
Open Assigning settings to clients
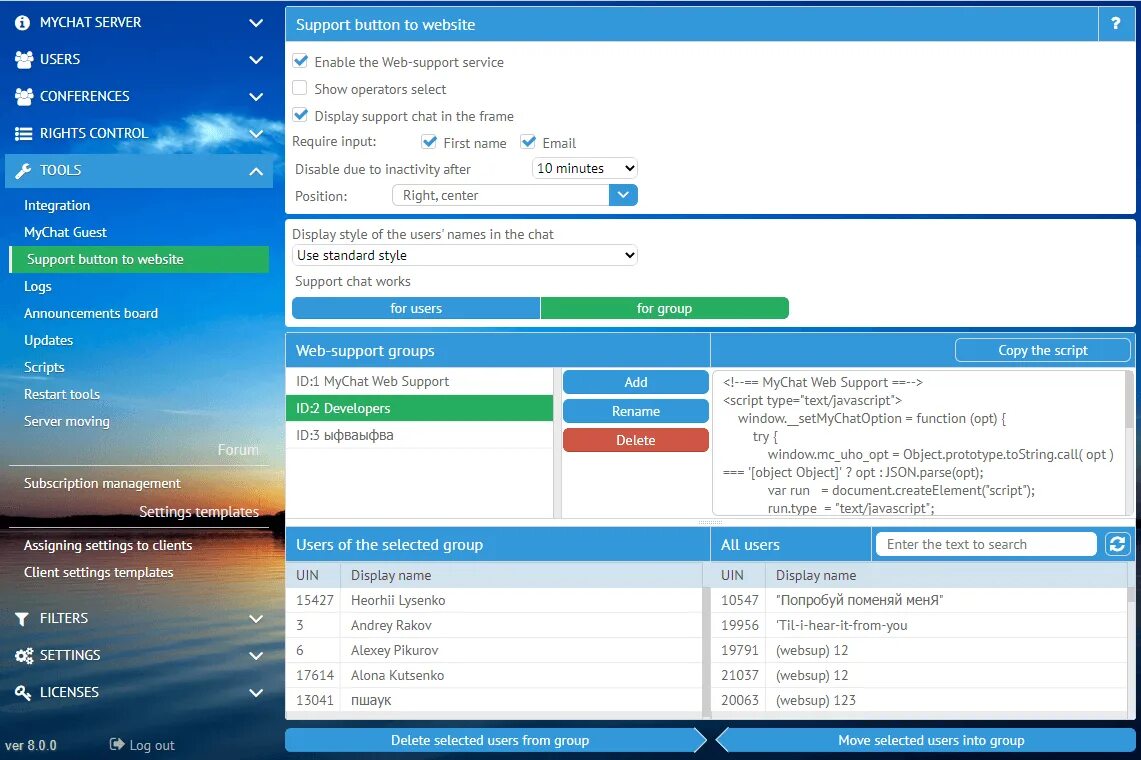[108, 545]
